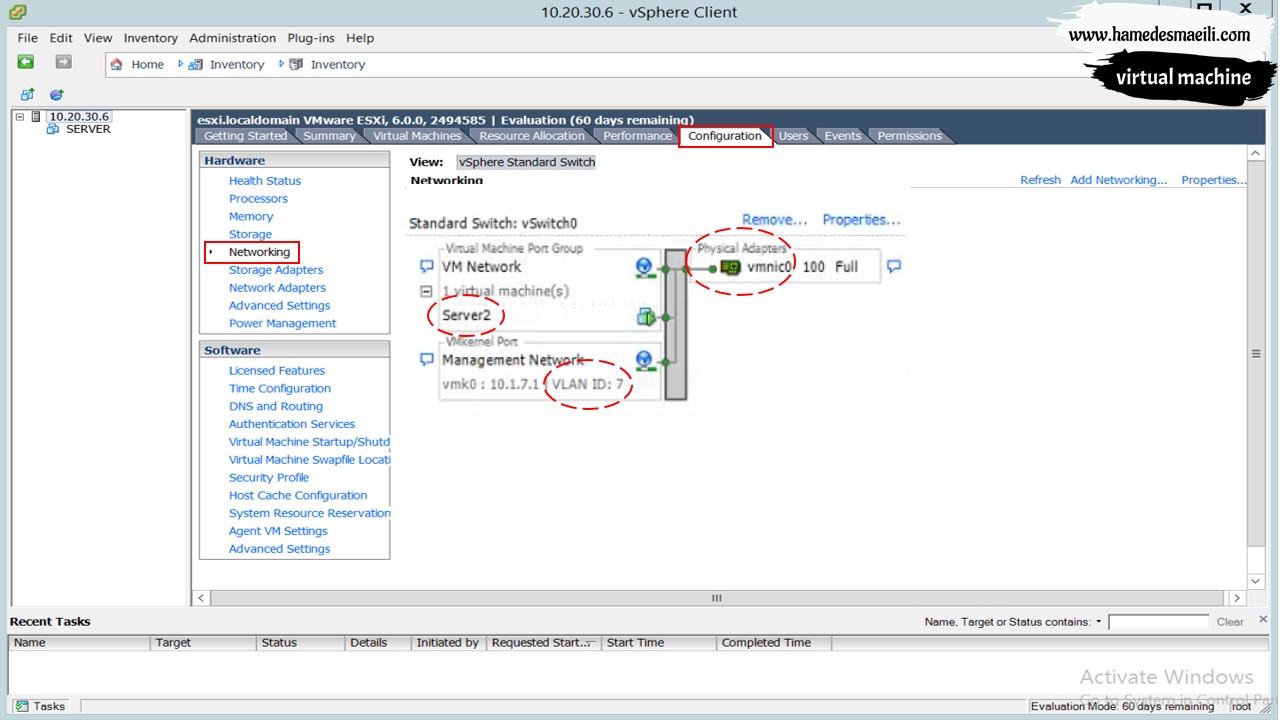Switch to the Resource Allocation tab
1280x720 pixels.
532,136
